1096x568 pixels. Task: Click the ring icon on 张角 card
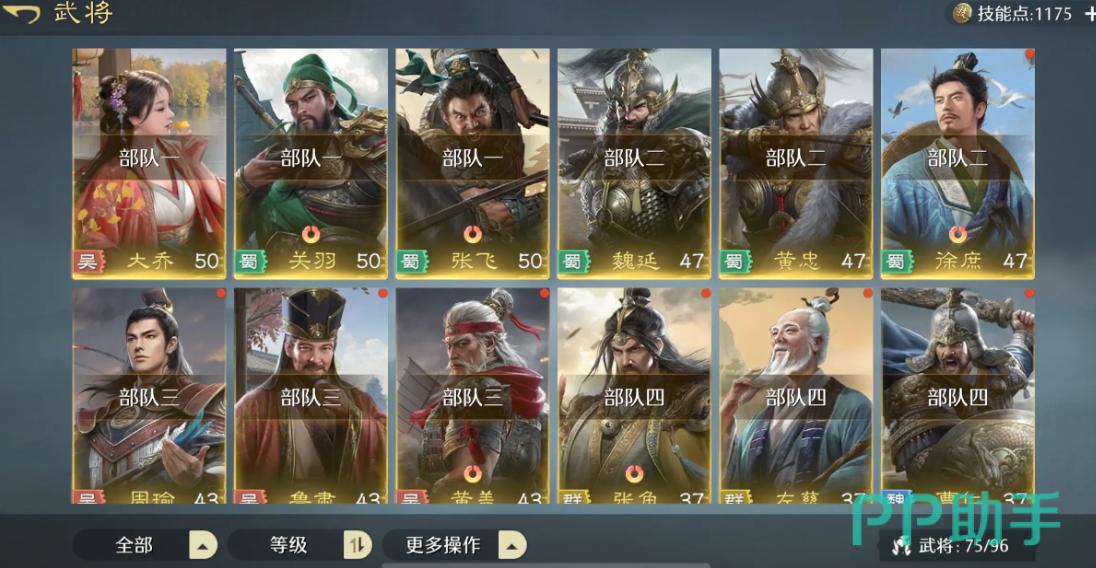[634, 474]
